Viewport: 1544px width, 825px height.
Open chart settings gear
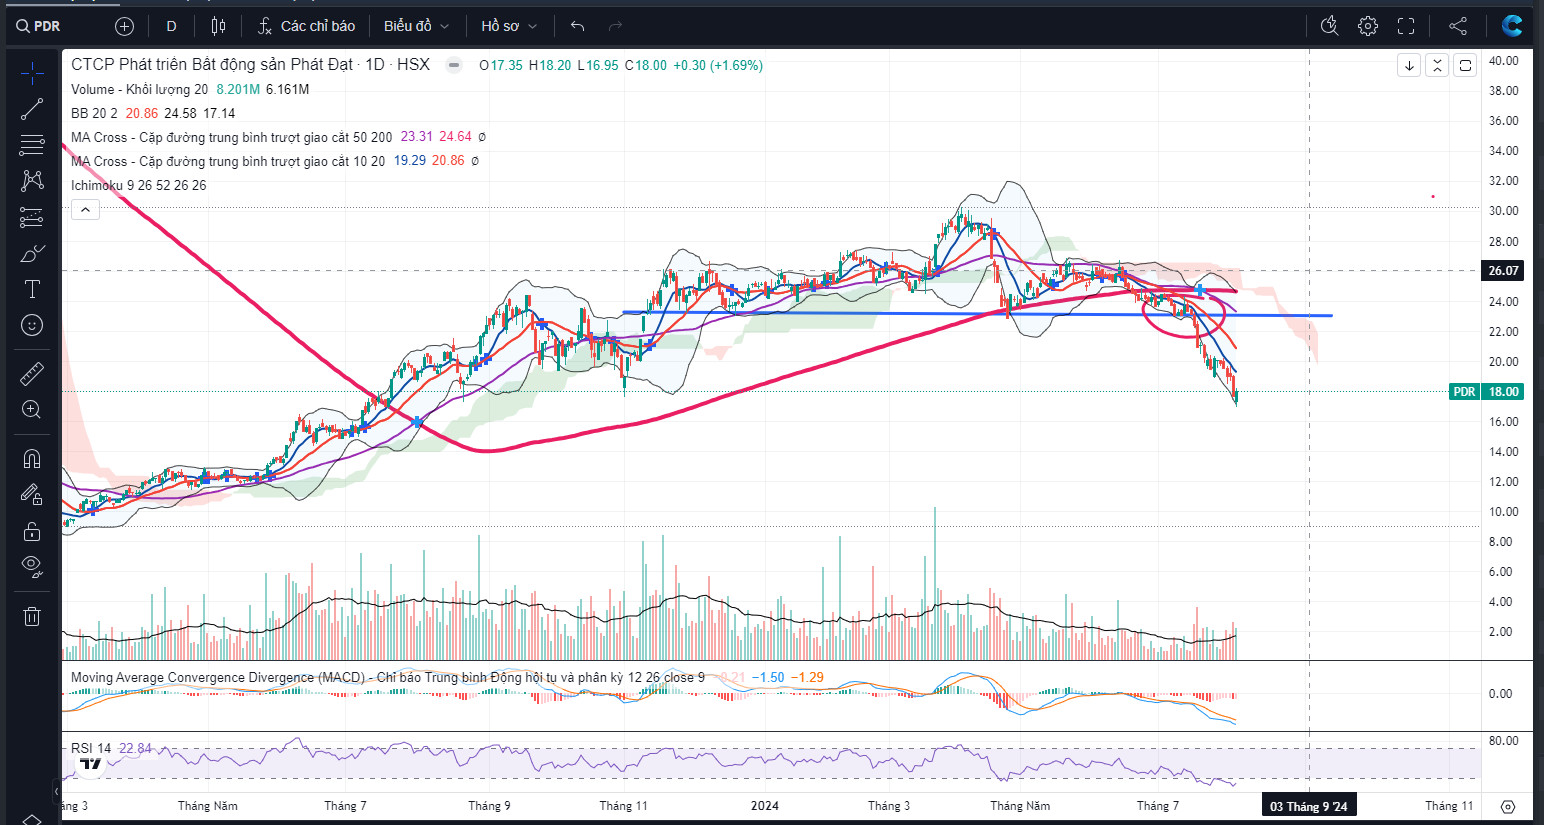point(1368,26)
